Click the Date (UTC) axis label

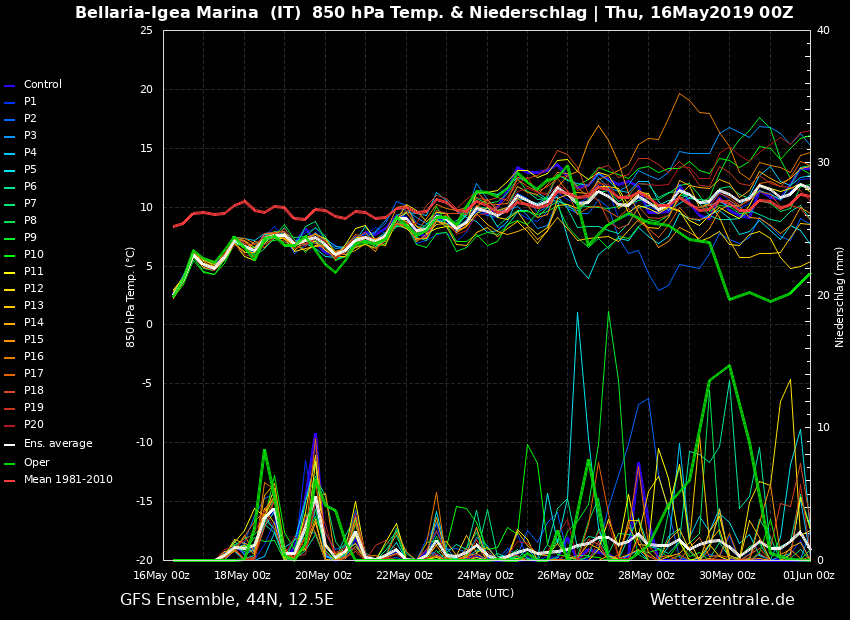(x=485, y=593)
